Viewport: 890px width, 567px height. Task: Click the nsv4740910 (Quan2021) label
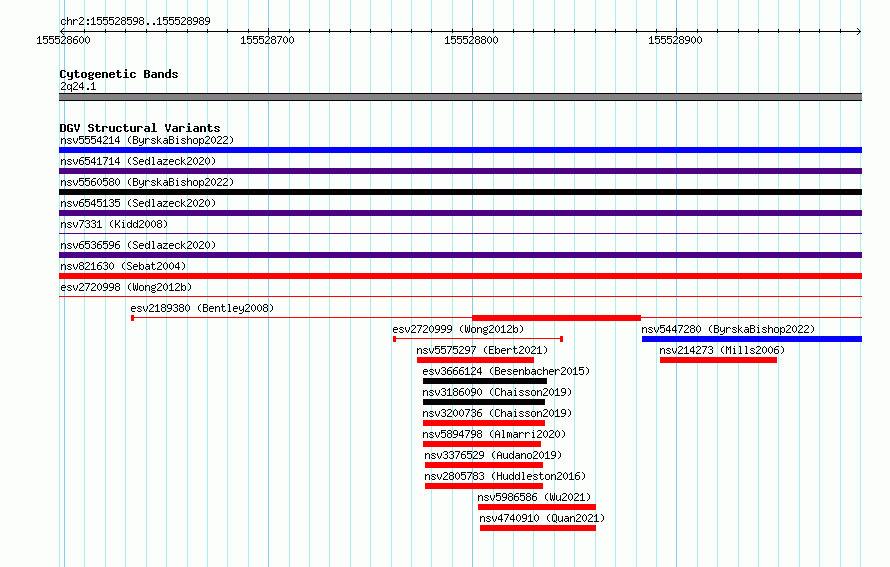click(542, 518)
